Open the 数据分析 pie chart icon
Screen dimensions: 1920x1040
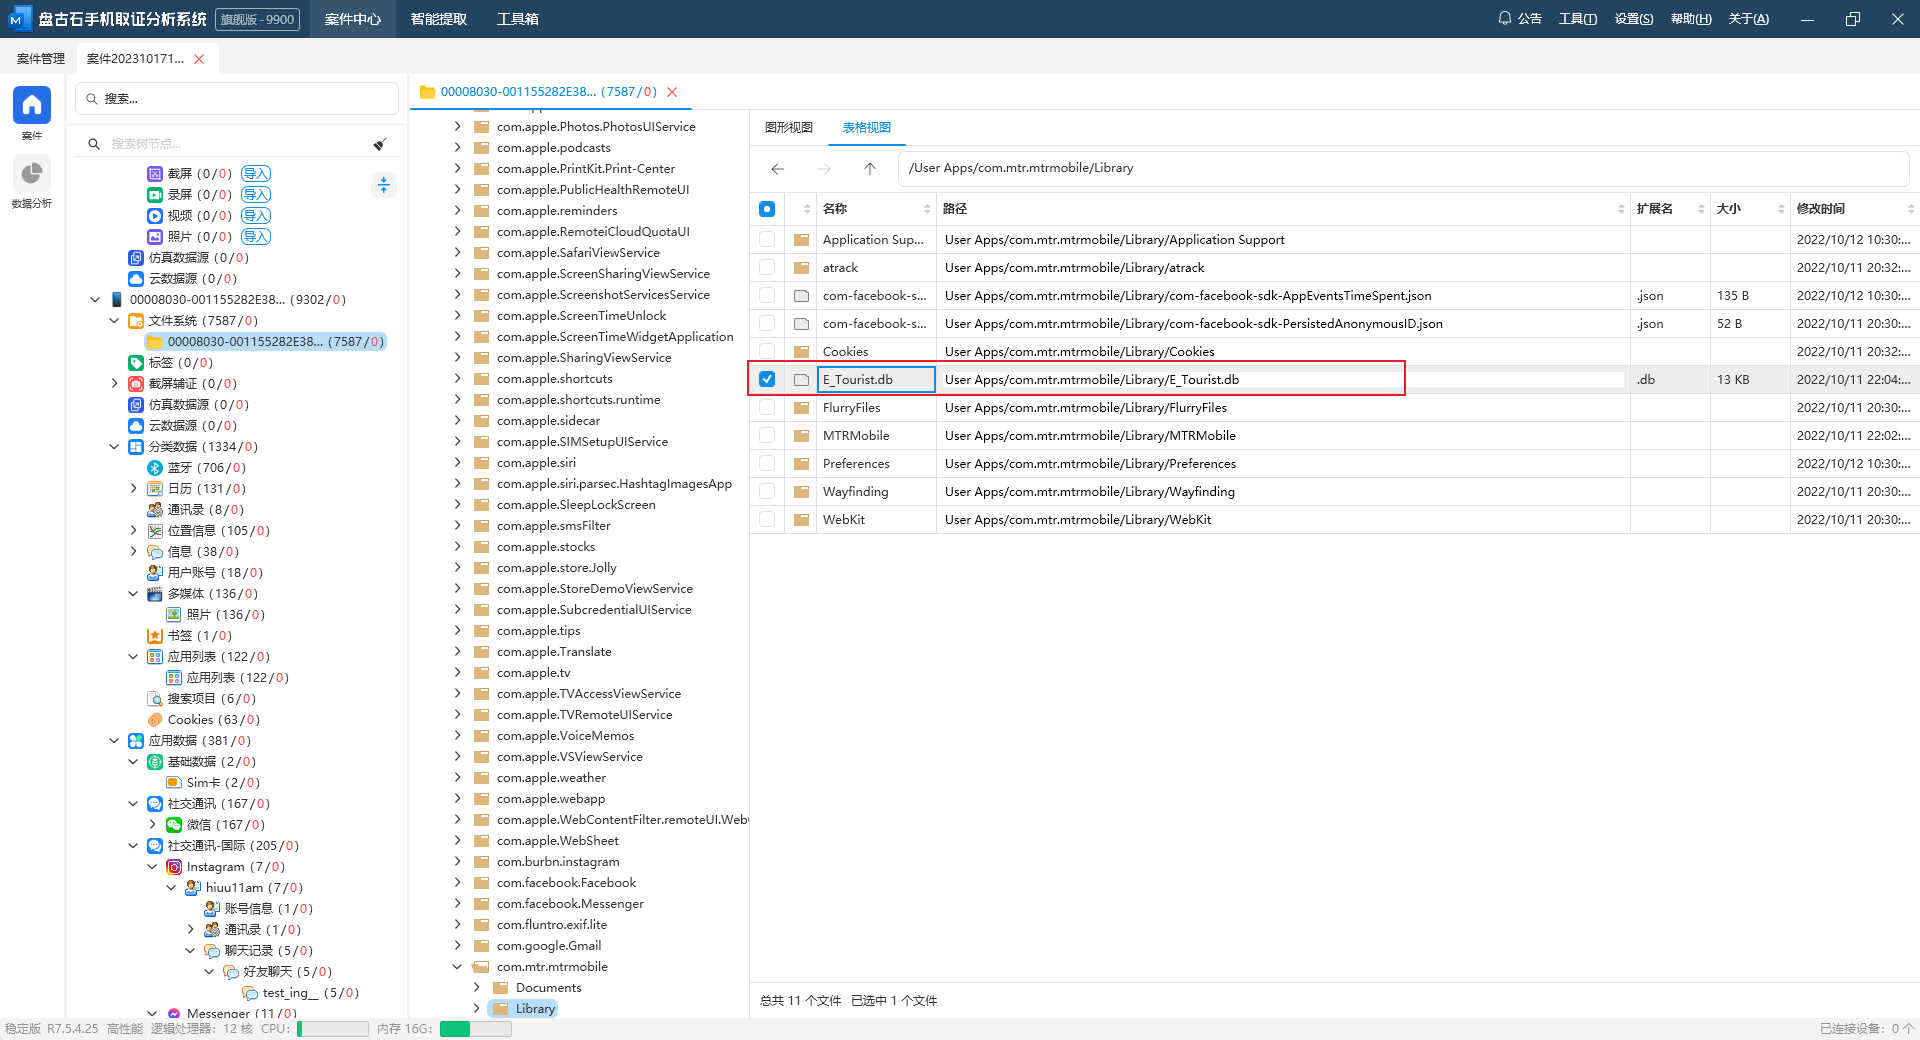31,174
